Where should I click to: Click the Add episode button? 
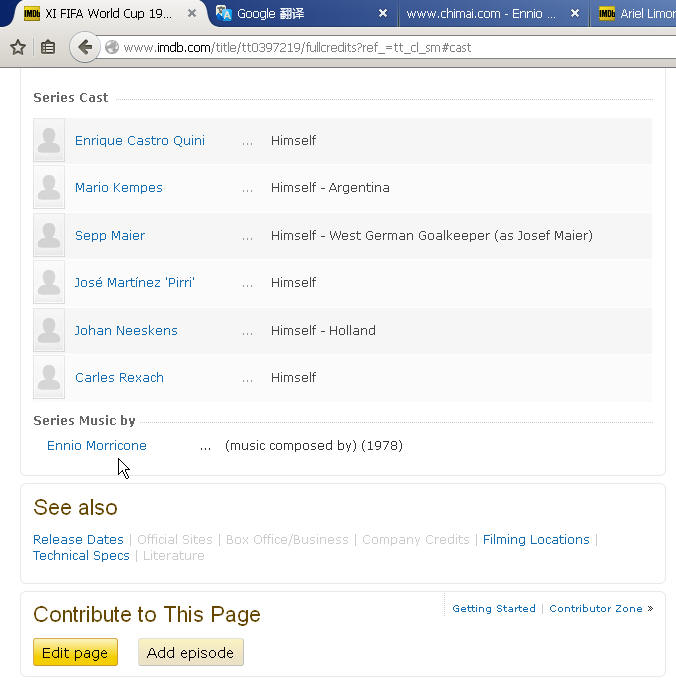(x=190, y=652)
